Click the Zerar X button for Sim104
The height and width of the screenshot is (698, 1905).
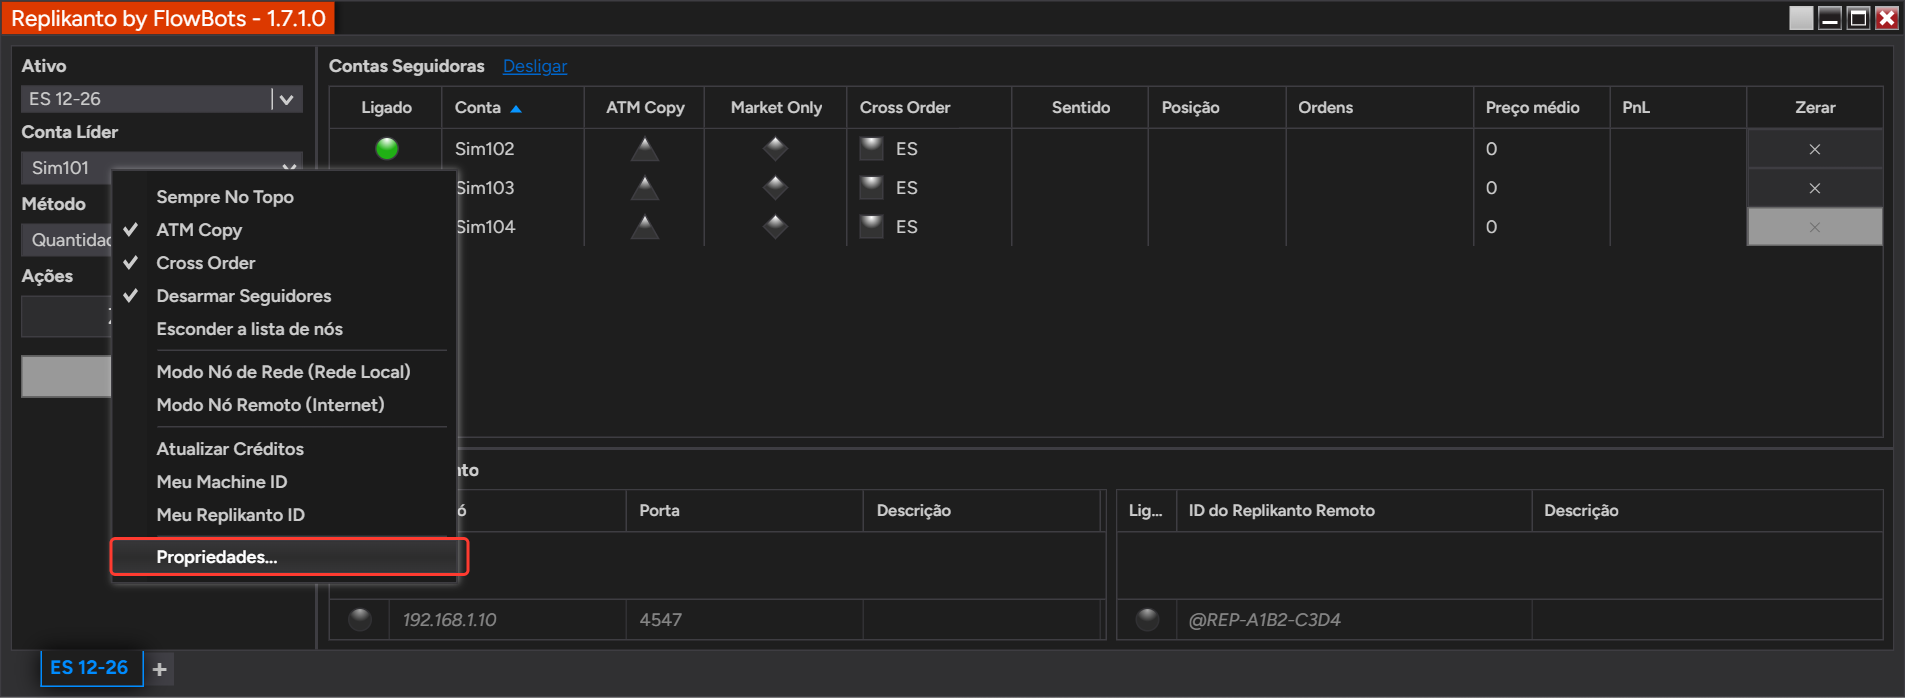(1814, 227)
